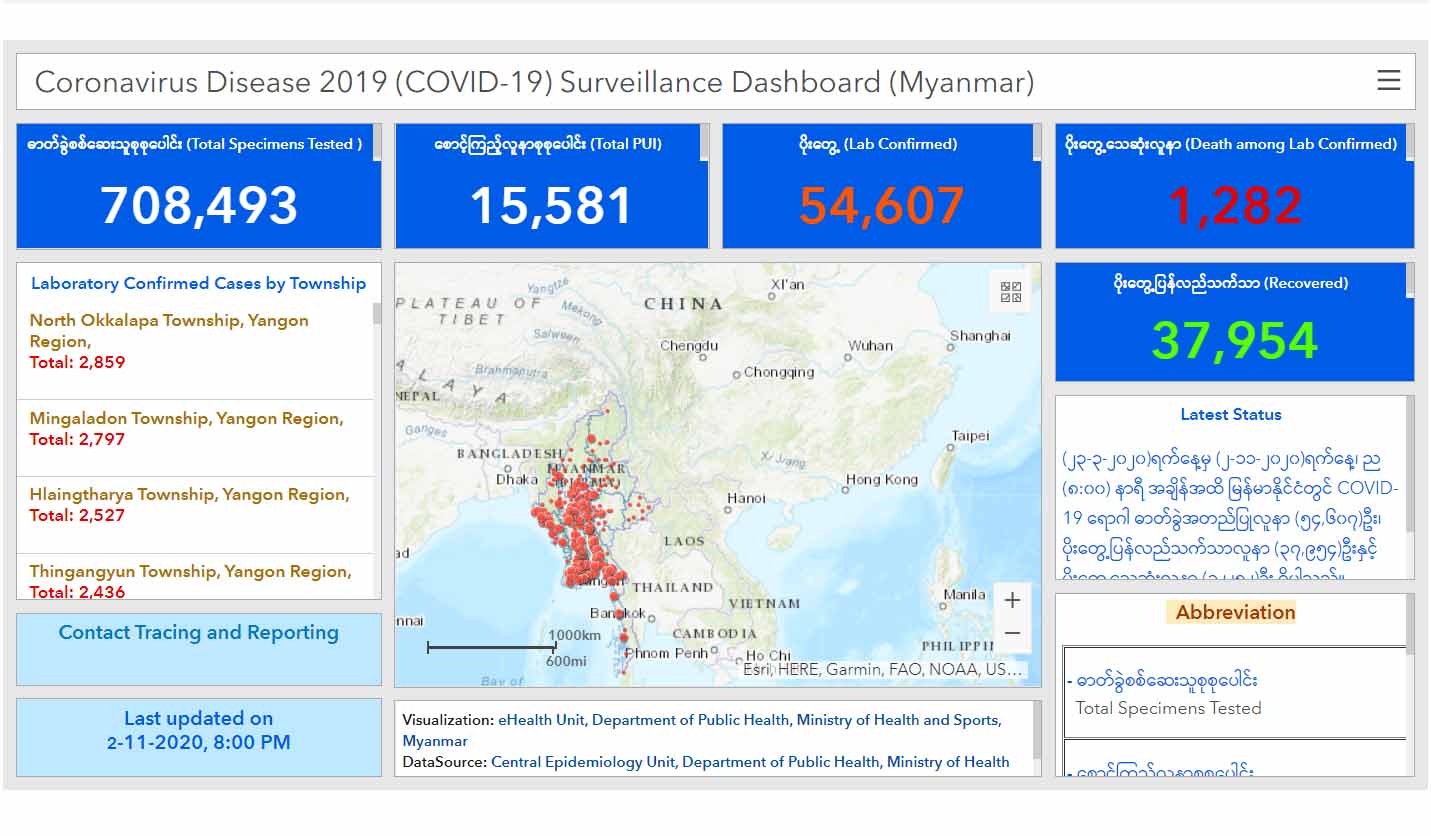1431x836 pixels.
Task: Toggle the basemap gallery icon on the map
Action: point(1011,292)
